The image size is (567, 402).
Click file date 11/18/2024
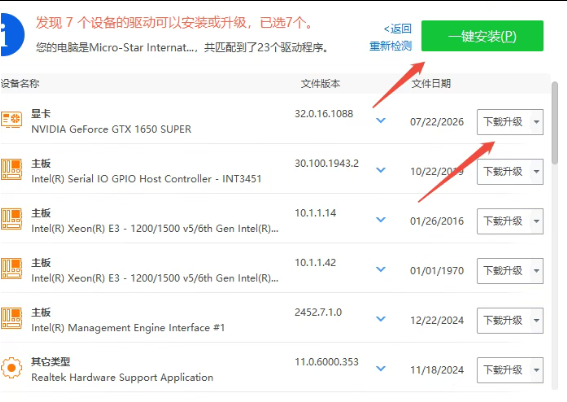pos(437,370)
